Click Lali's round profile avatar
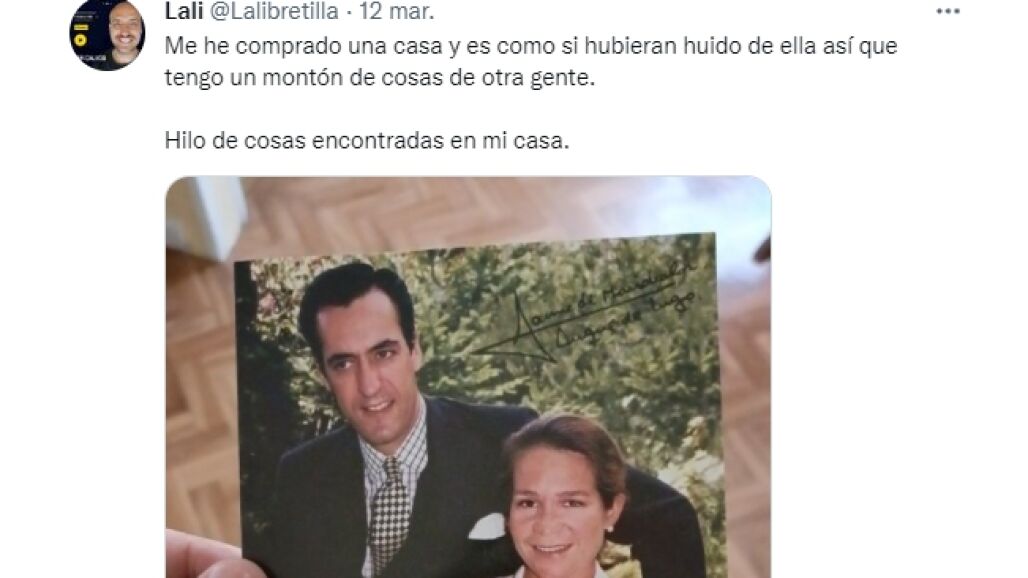 point(108,33)
